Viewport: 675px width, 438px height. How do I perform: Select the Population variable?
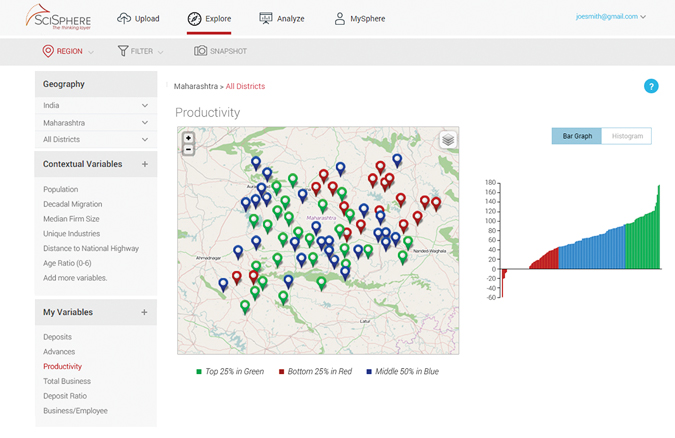point(61,189)
